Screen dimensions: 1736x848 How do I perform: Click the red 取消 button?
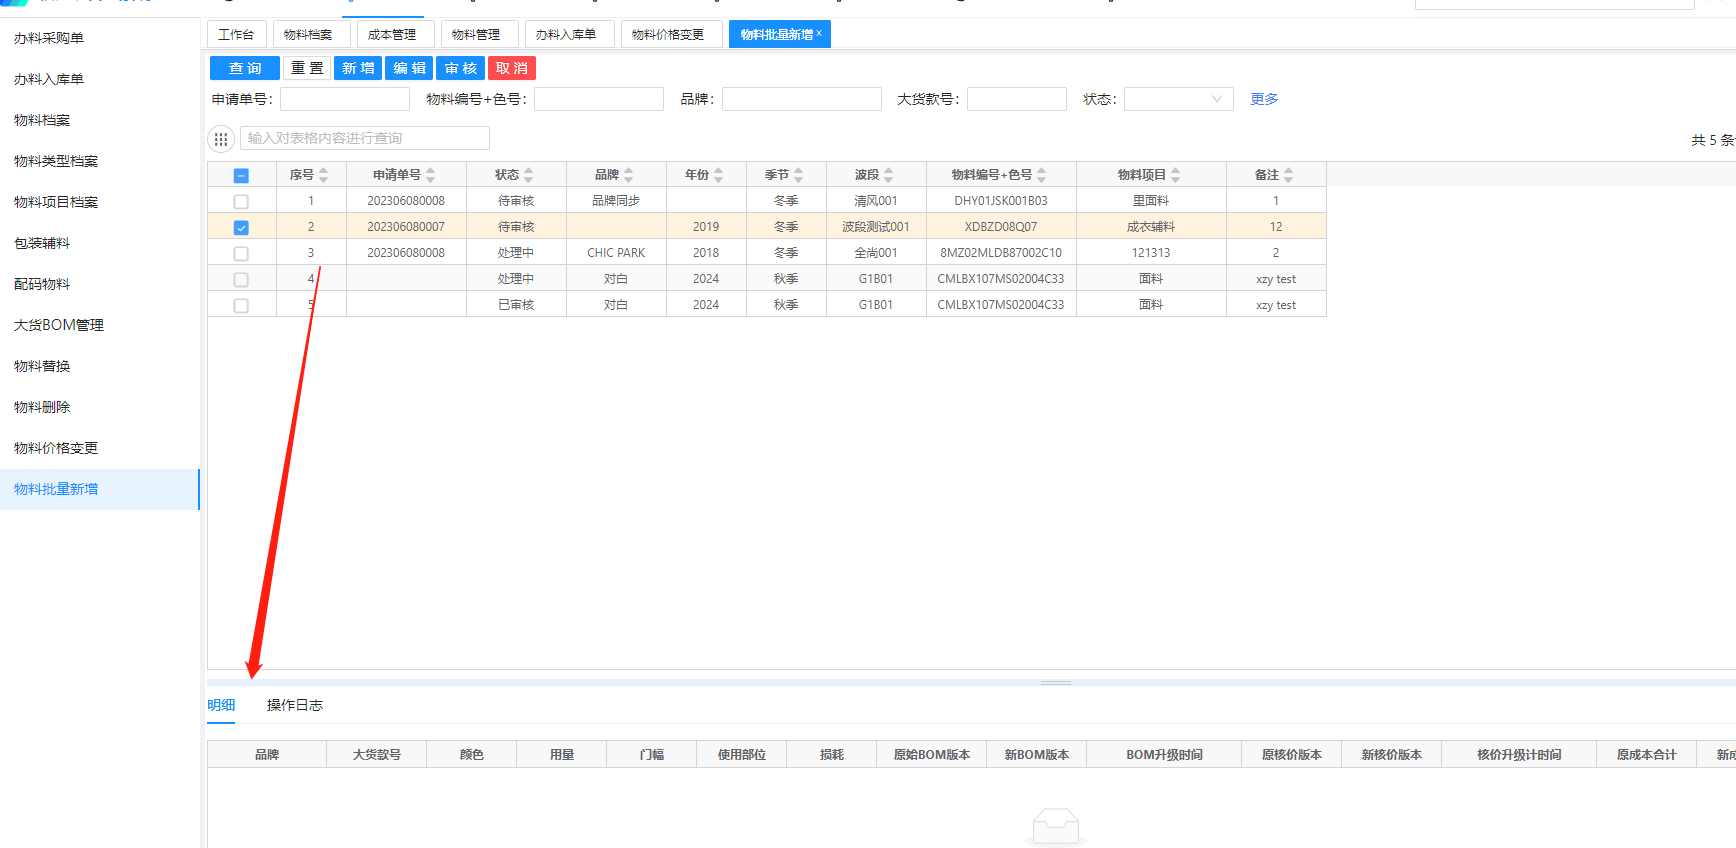point(512,68)
